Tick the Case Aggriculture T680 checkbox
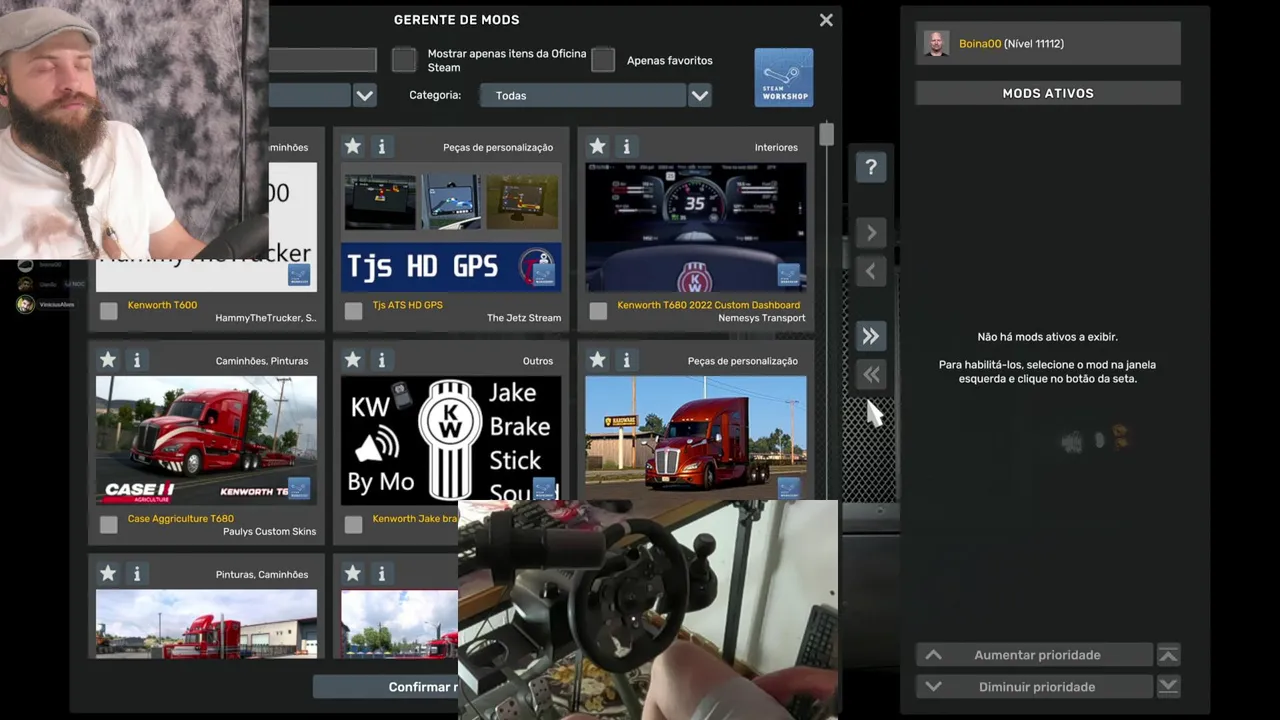This screenshot has width=1280, height=720. pyautogui.click(x=109, y=524)
